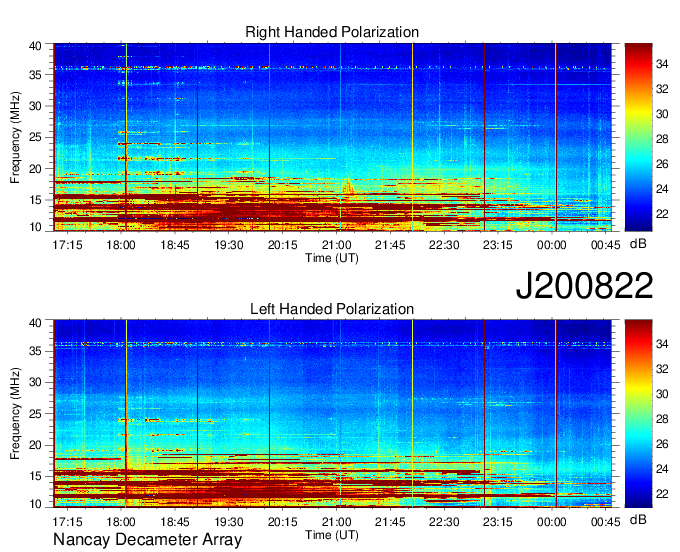
Task: Click the 30 MHz tick on the left-handed plot
Action: 35,382
